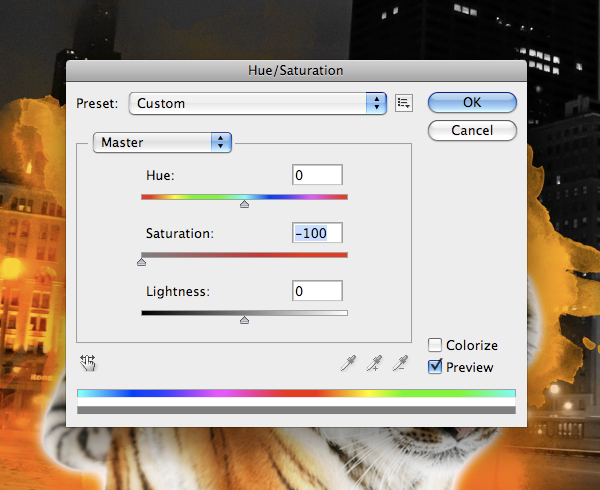This screenshot has height=490, width=600.
Task: Click the Hue rainbow gradient track
Action: click(245, 197)
